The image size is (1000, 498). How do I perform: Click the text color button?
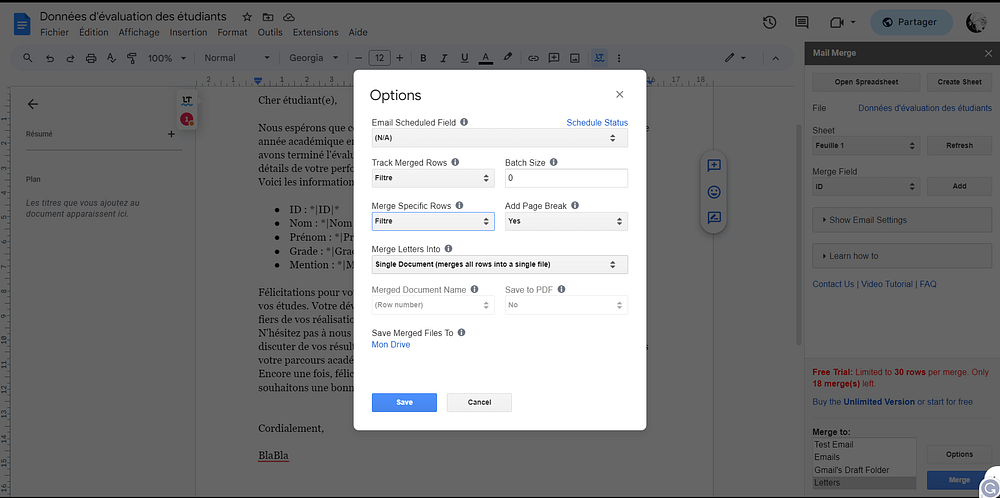[x=485, y=58]
